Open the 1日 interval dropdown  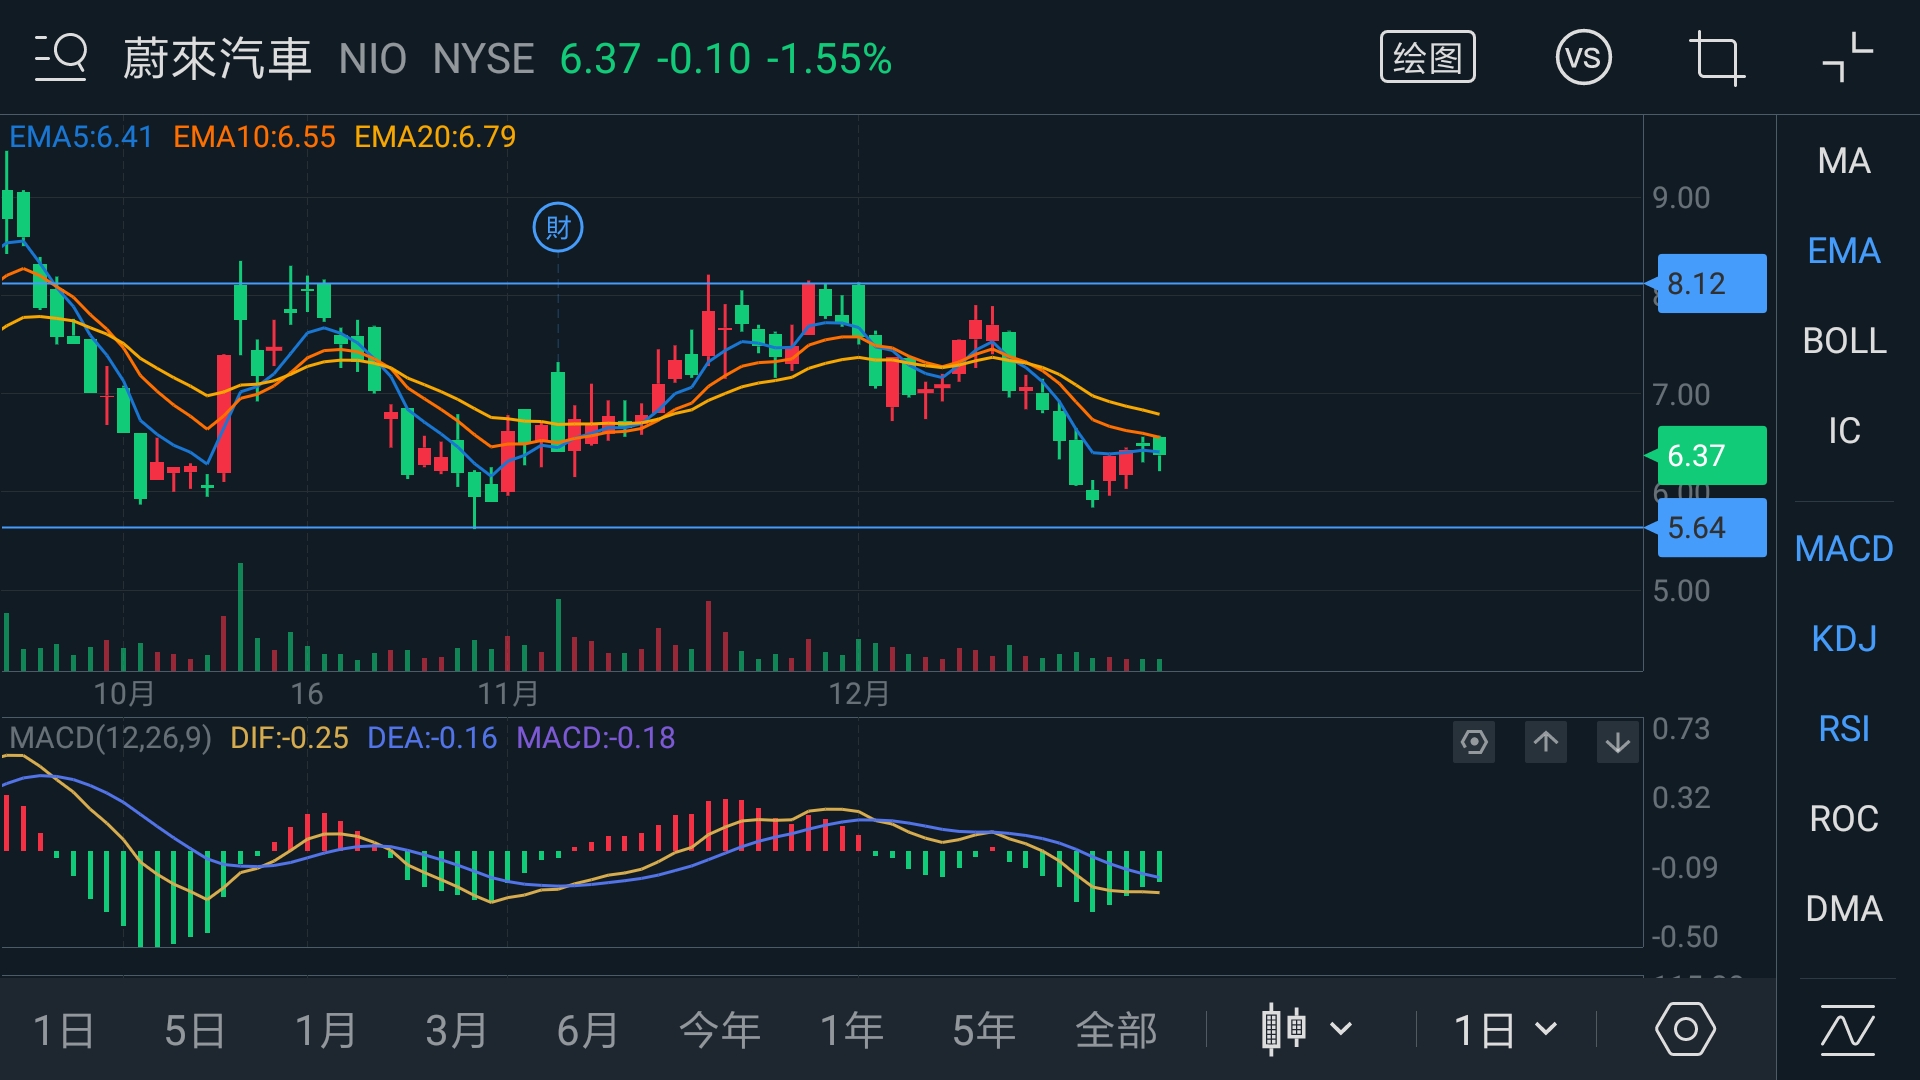[1505, 1030]
